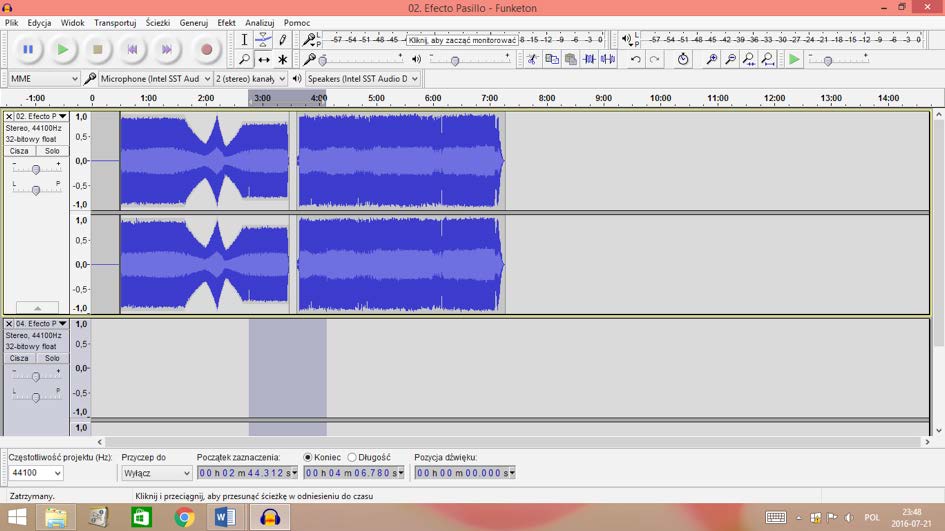
Task: Select the Selection (I-beam) tool
Action: [x=244, y=40]
